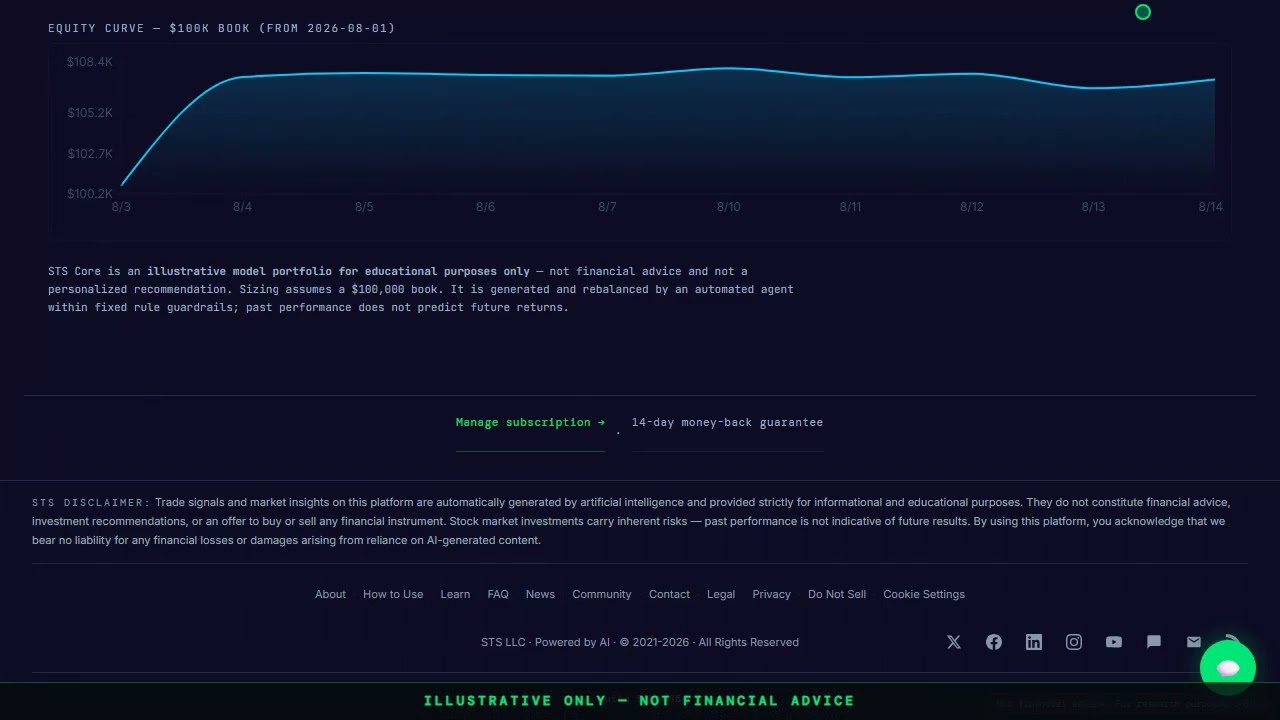Screen dimensions: 1280x720
Task: Visit the News footer link
Action: [540, 594]
